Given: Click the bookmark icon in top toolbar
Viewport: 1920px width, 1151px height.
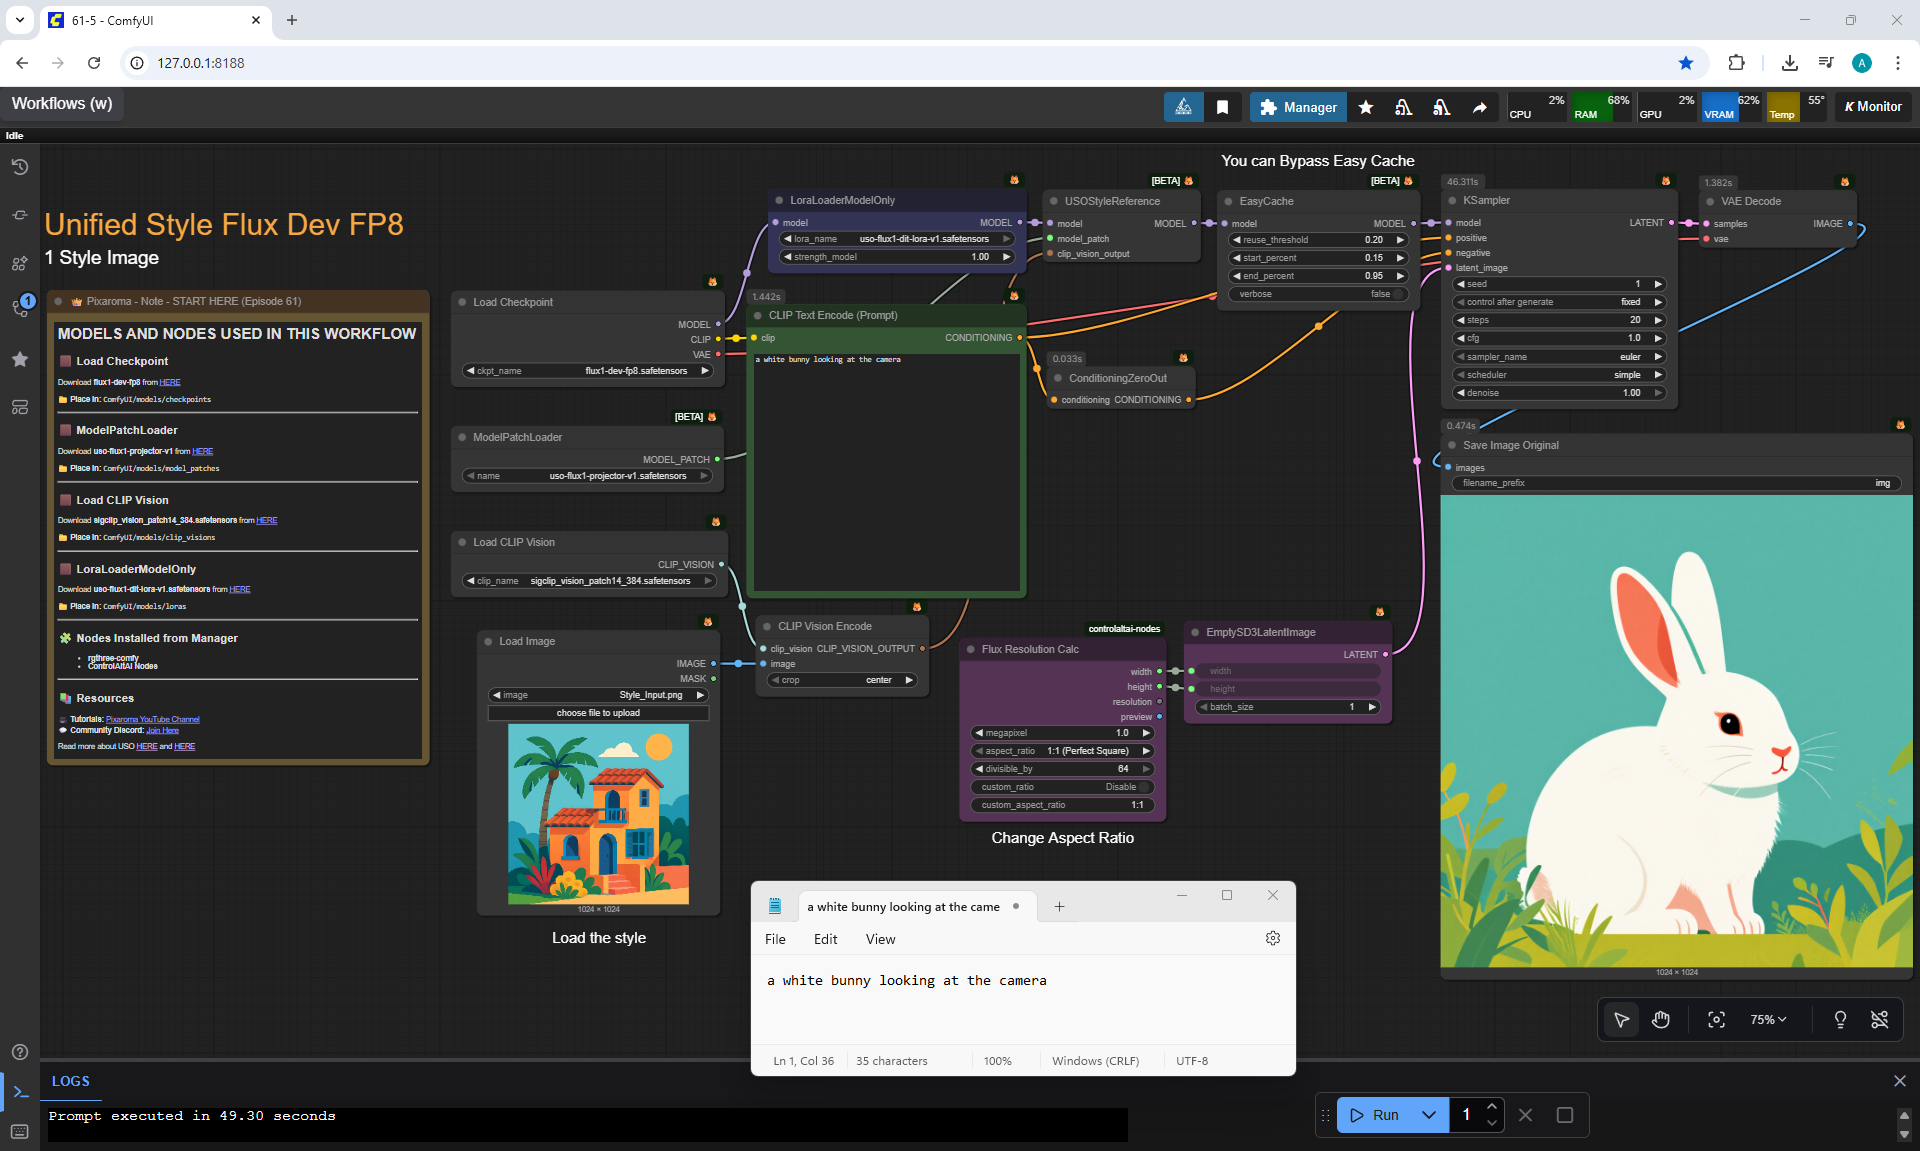Looking at the screenshot, I should 1222,107.
